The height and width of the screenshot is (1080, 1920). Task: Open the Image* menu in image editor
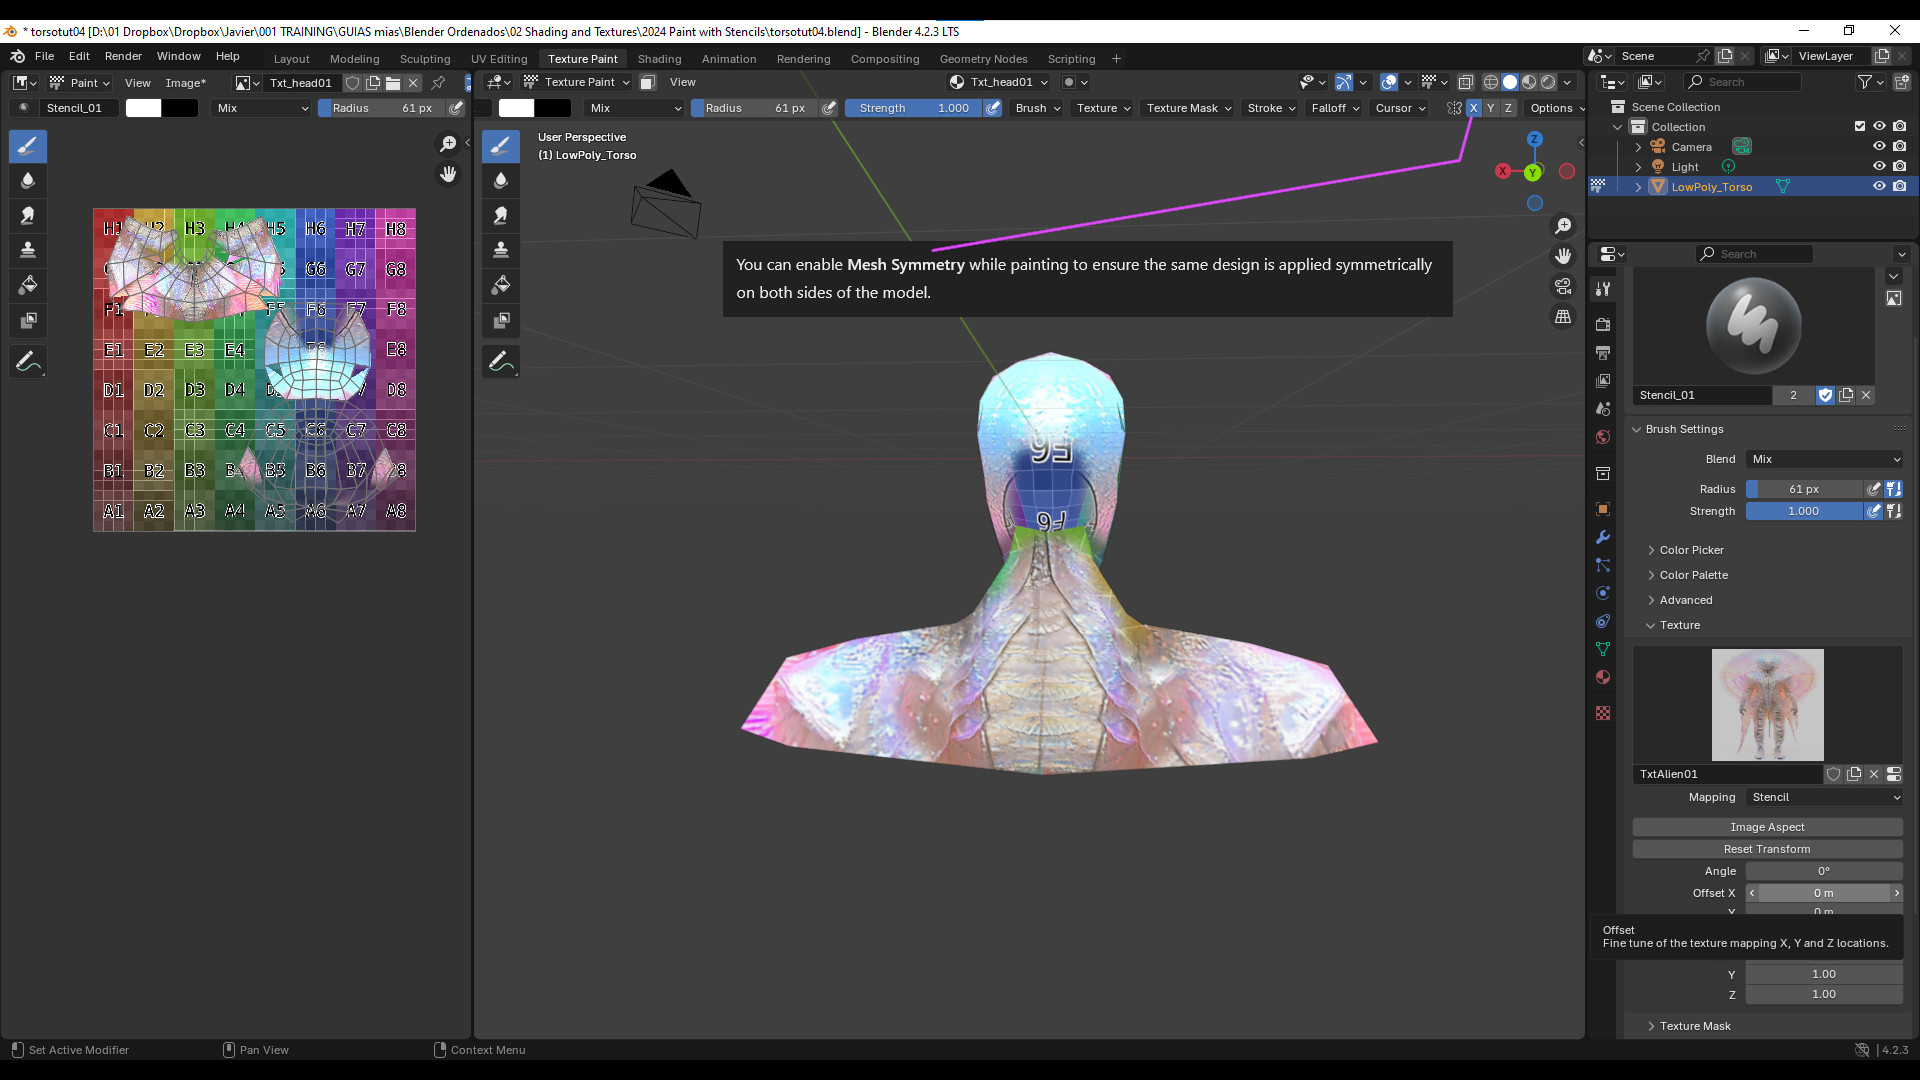186,83
